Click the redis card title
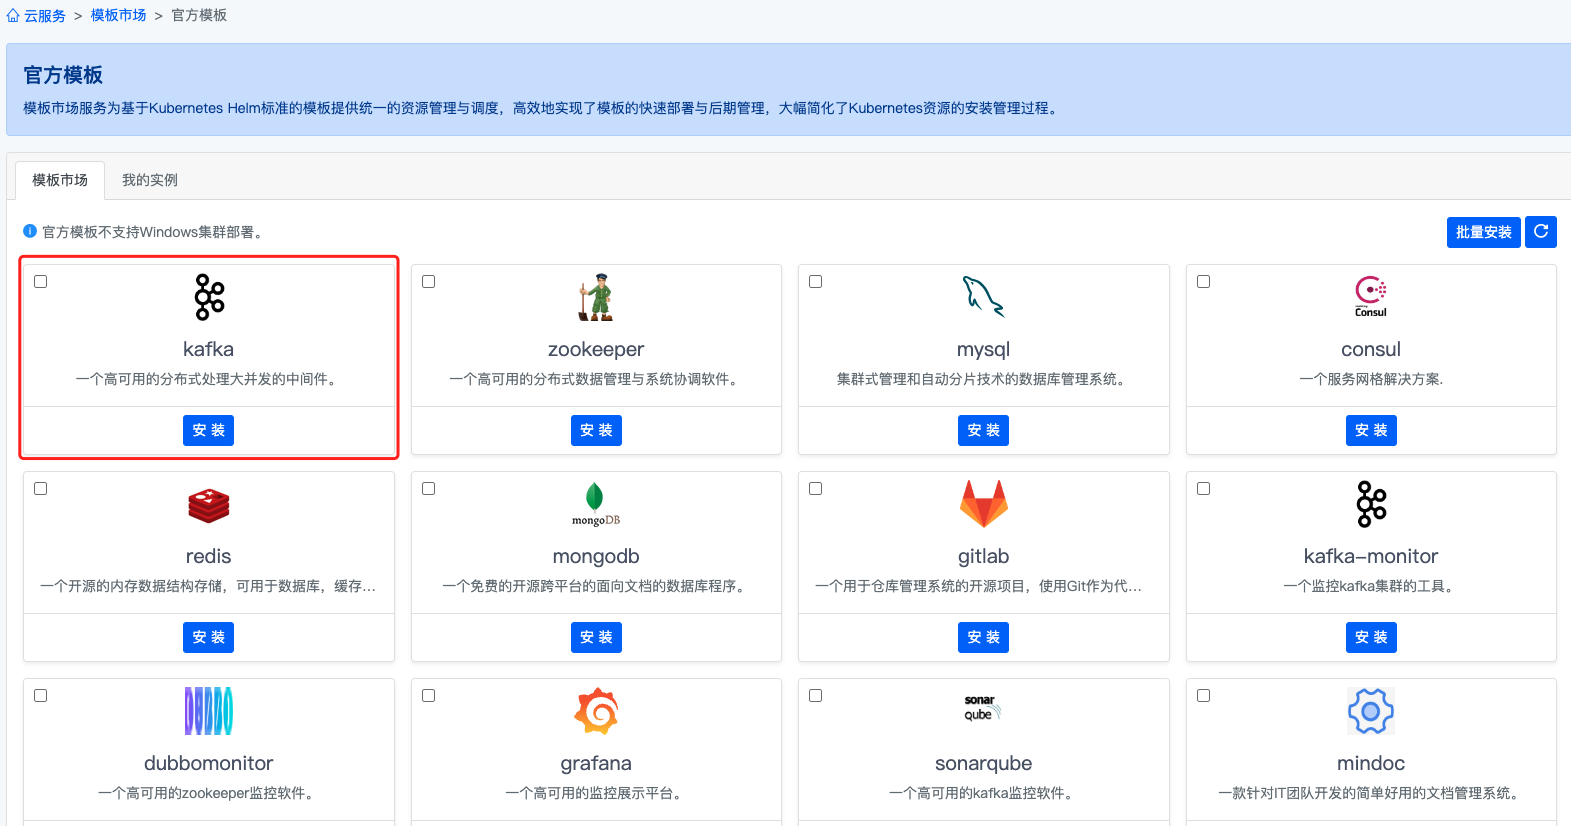This screenshot has height=826, width=1571. [x=209, y=556]
